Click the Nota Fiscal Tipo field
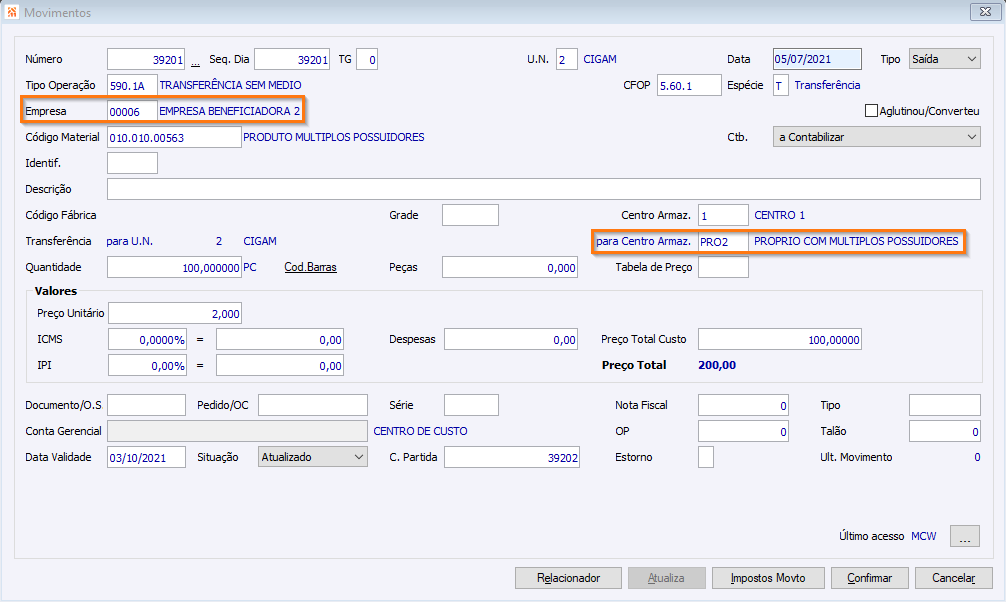The width and height of the screenshot is (1006, 602). (944, 405)
